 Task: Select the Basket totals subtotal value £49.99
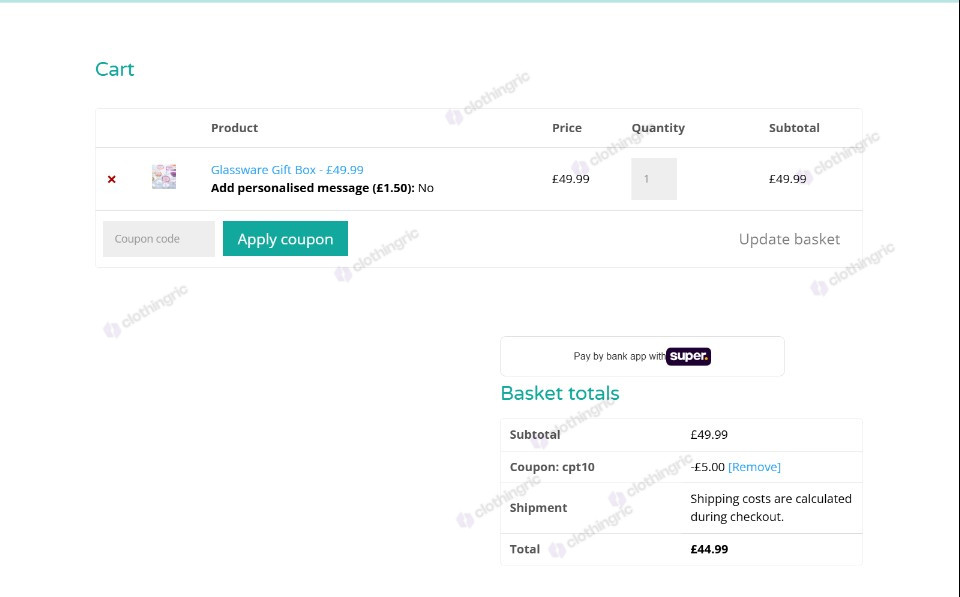coord(709,435)
